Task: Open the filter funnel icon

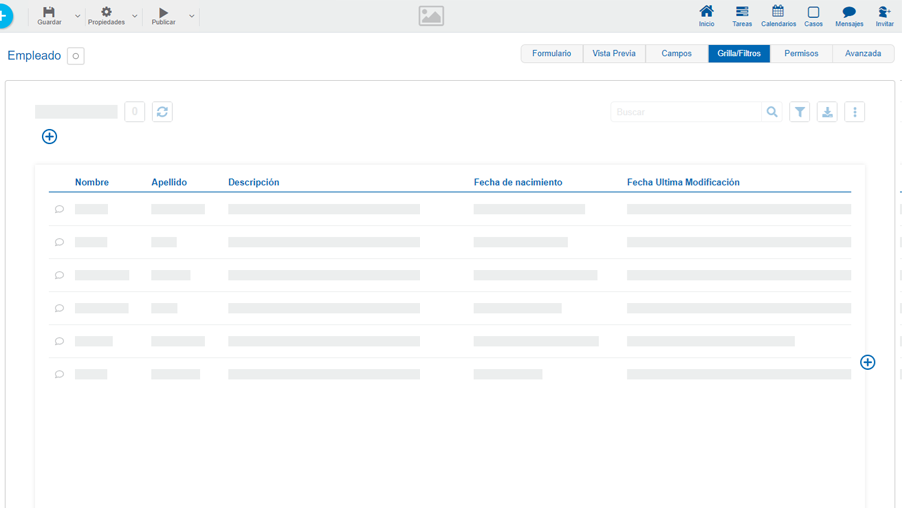Action: [x=800, y=112]
